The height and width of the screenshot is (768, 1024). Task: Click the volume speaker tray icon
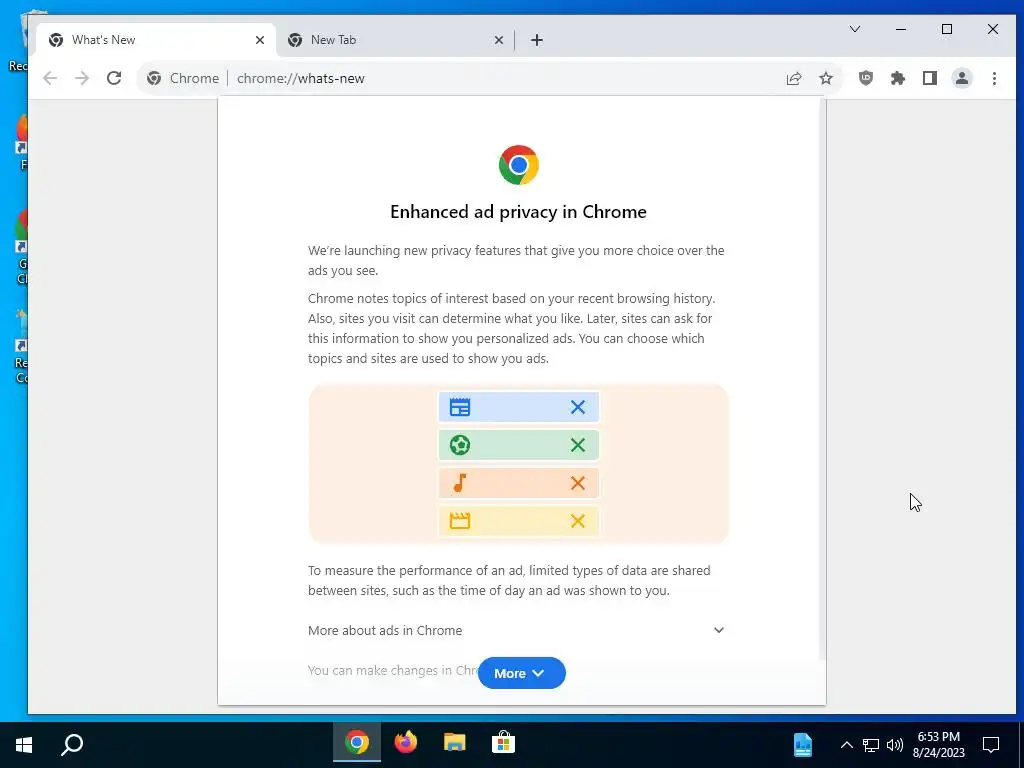(895, 744)
